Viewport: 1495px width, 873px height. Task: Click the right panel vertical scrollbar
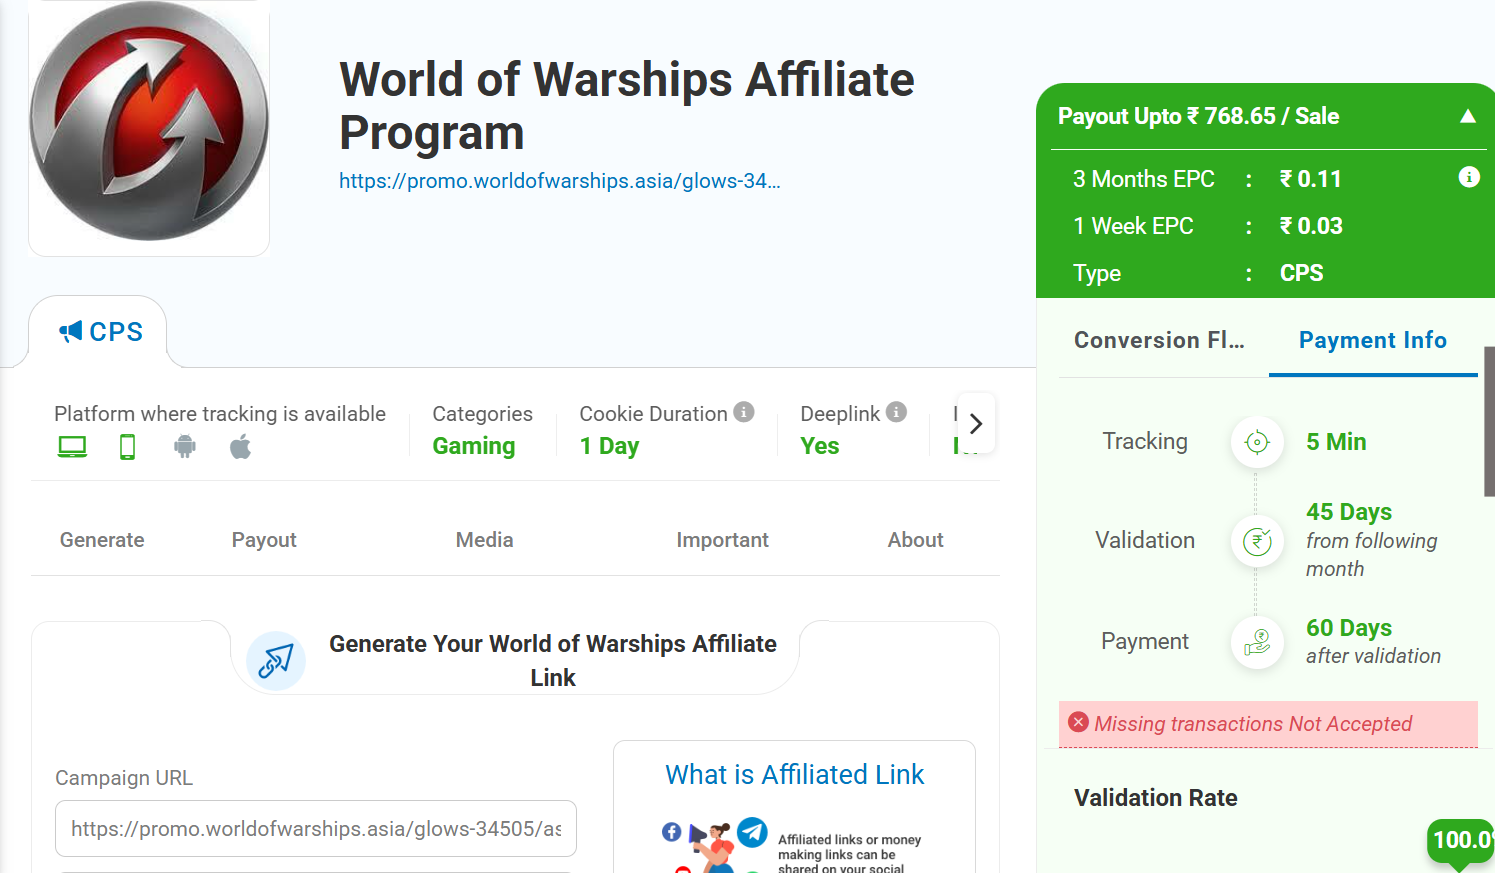click(x=1489, y=422)
